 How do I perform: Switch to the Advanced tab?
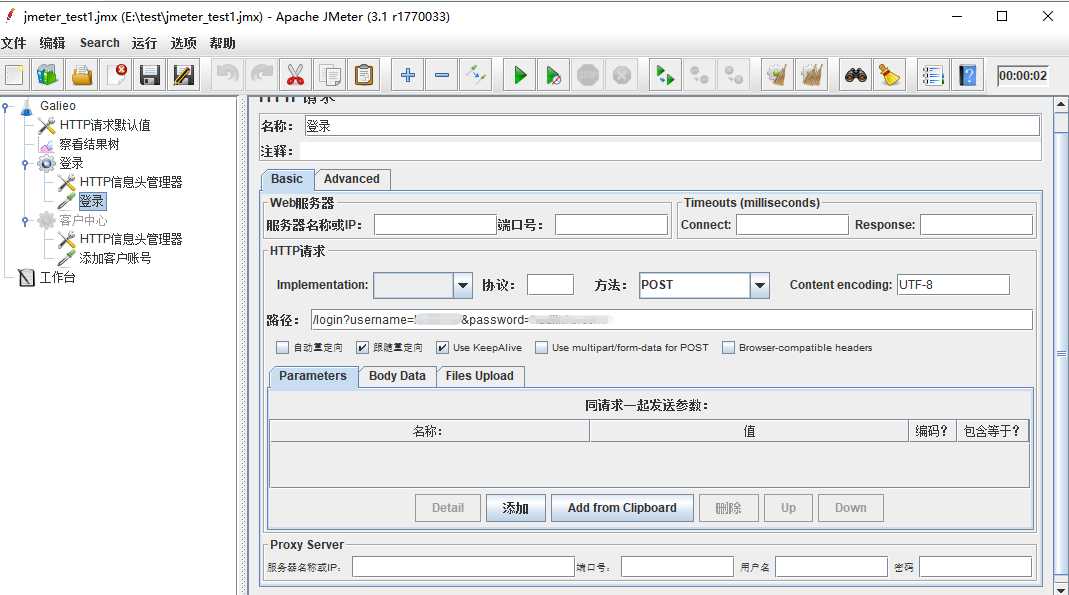pyautogui.click(x=352, y=179)
